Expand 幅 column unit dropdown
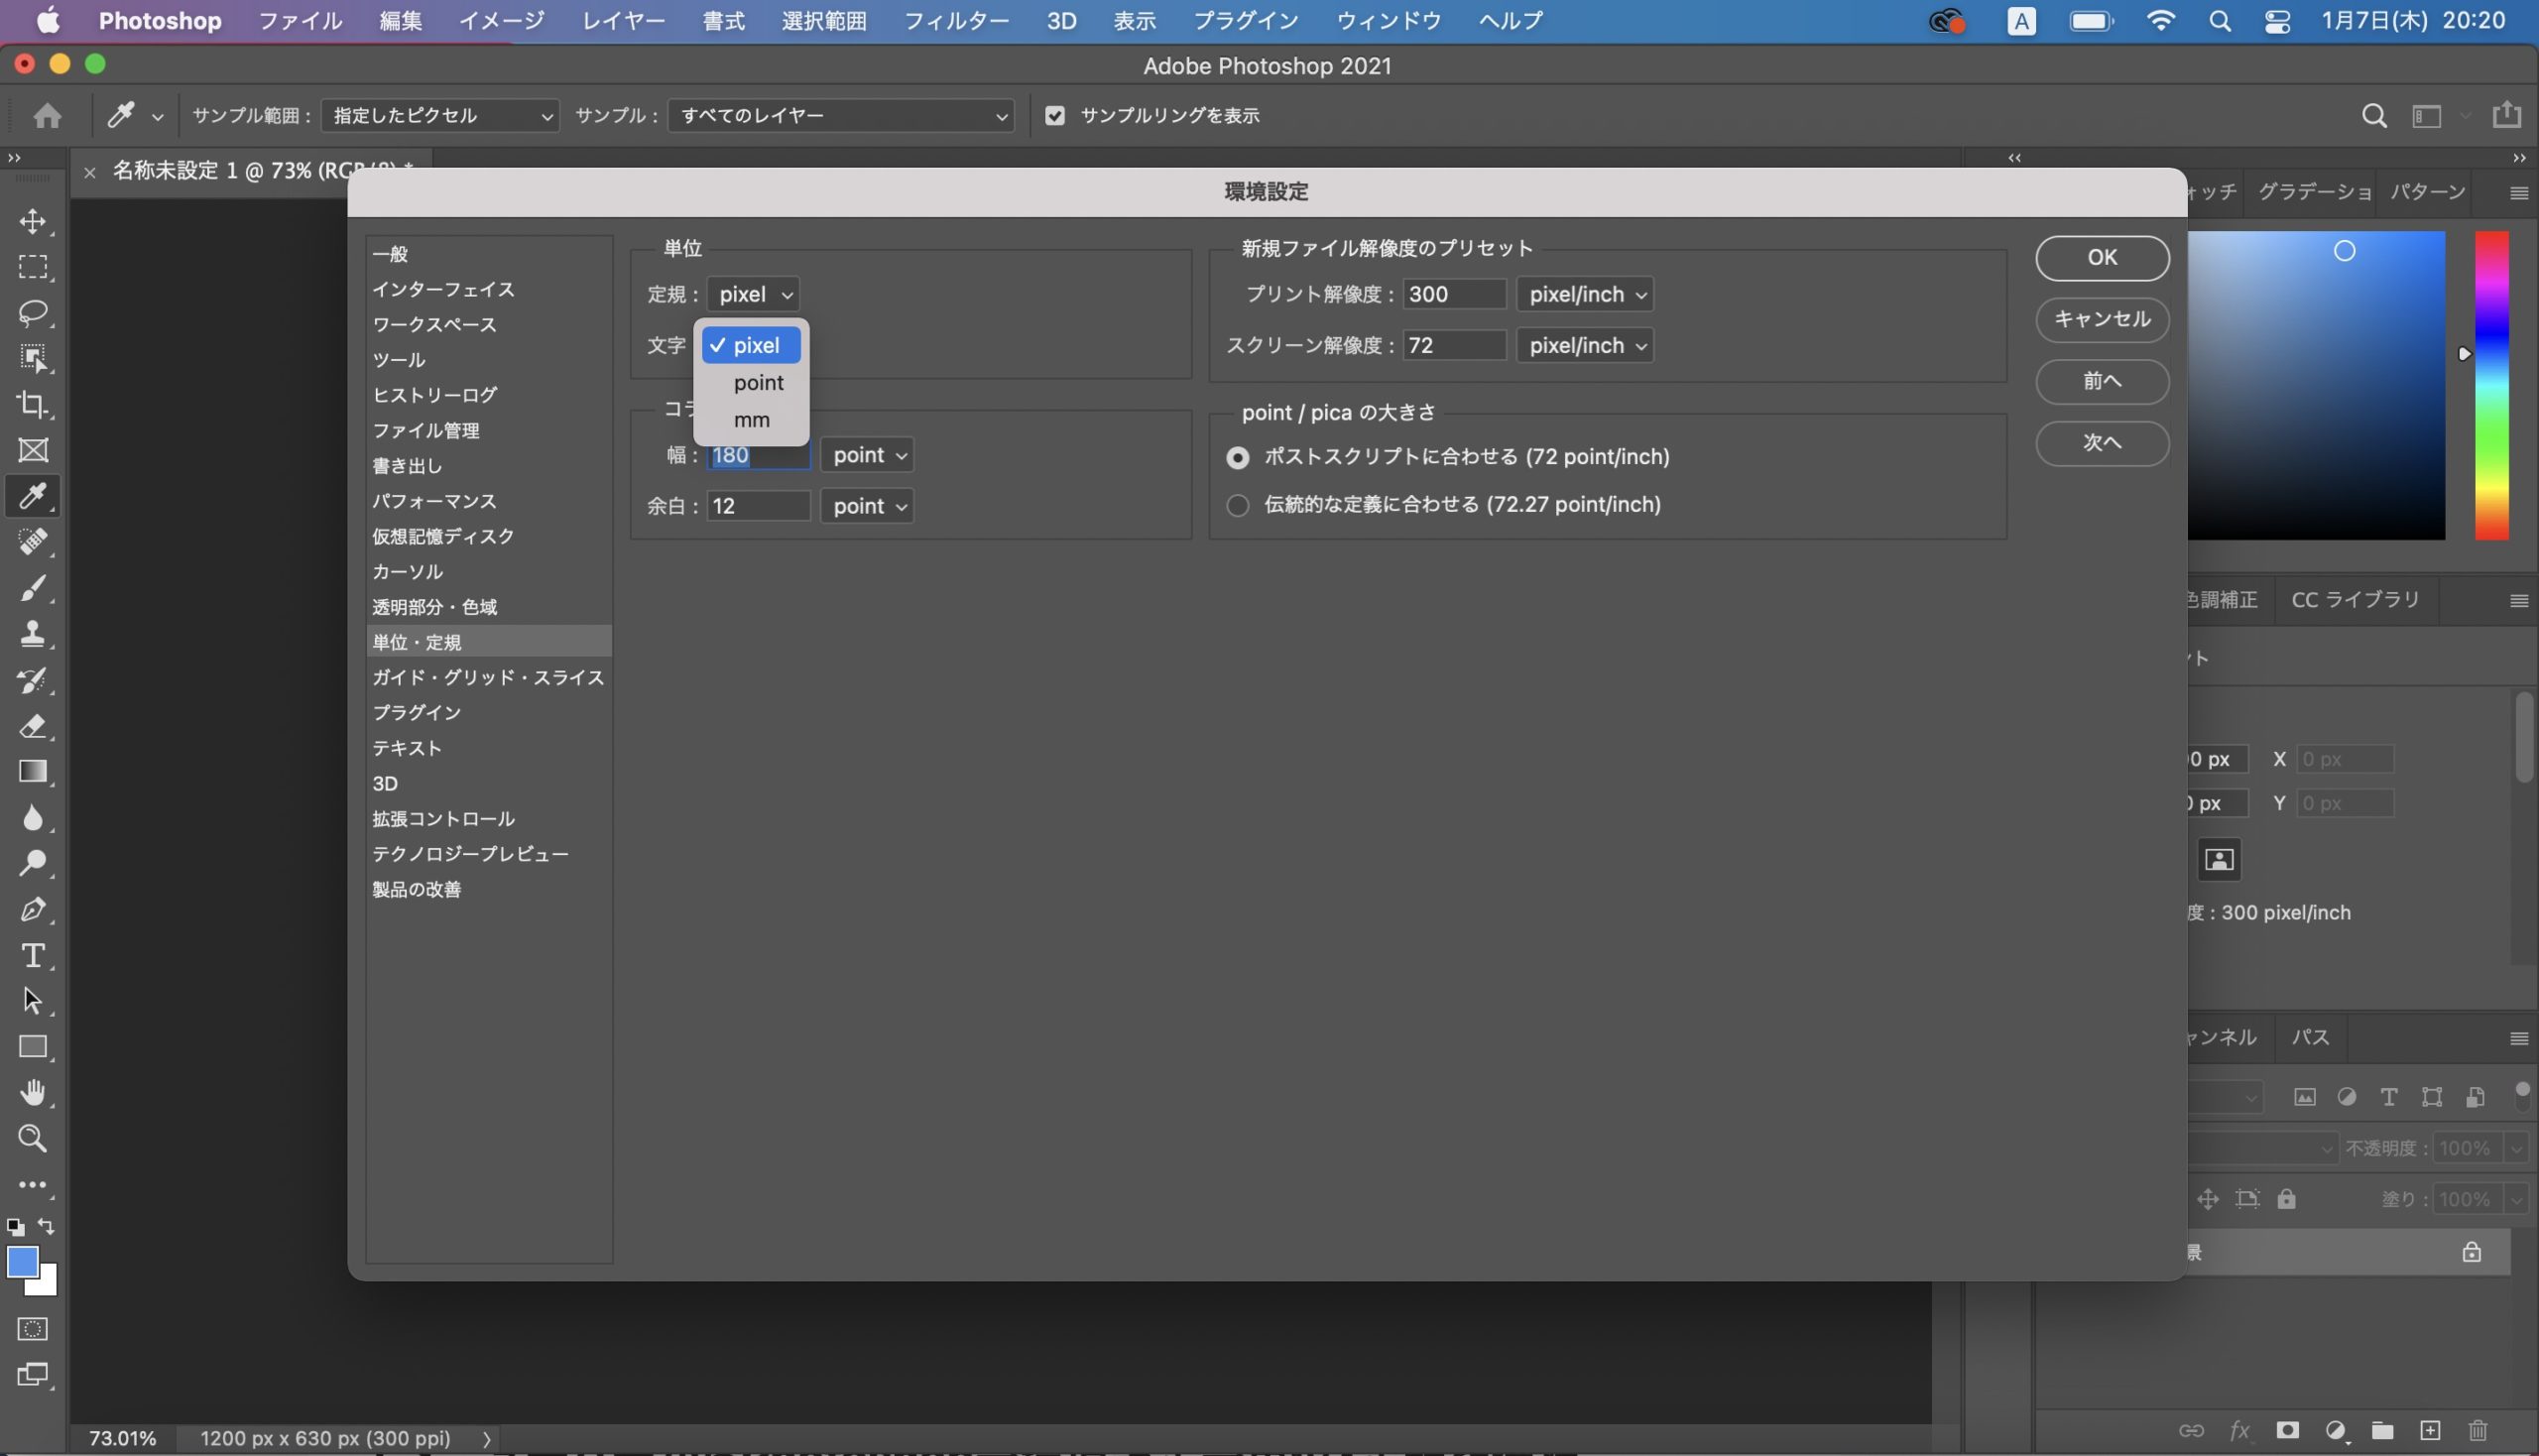The width and height of the screenshot is (2539, 1456). tap(867, 455)
